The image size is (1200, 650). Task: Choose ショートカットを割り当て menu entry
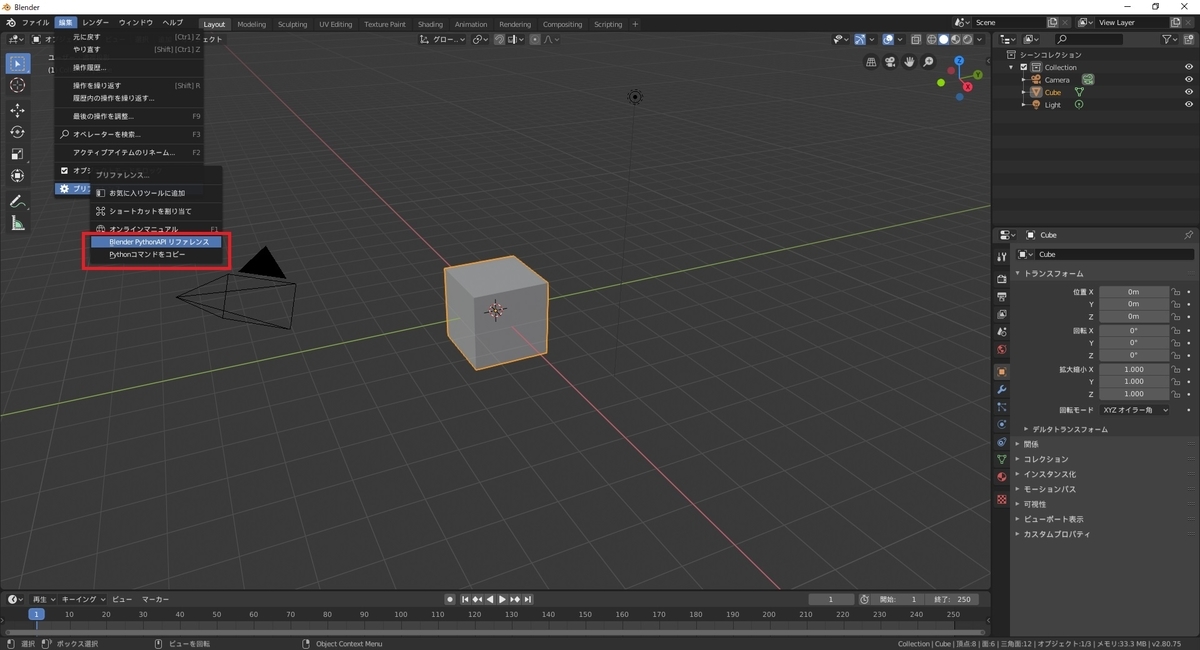pos(156,211)
